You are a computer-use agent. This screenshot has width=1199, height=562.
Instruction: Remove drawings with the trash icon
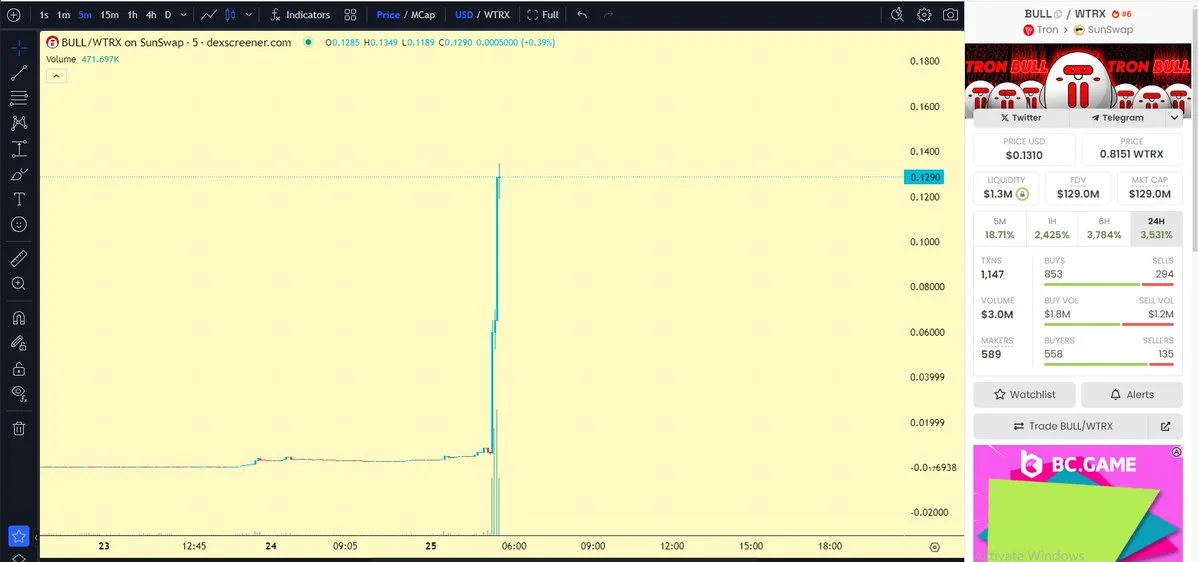19,428
